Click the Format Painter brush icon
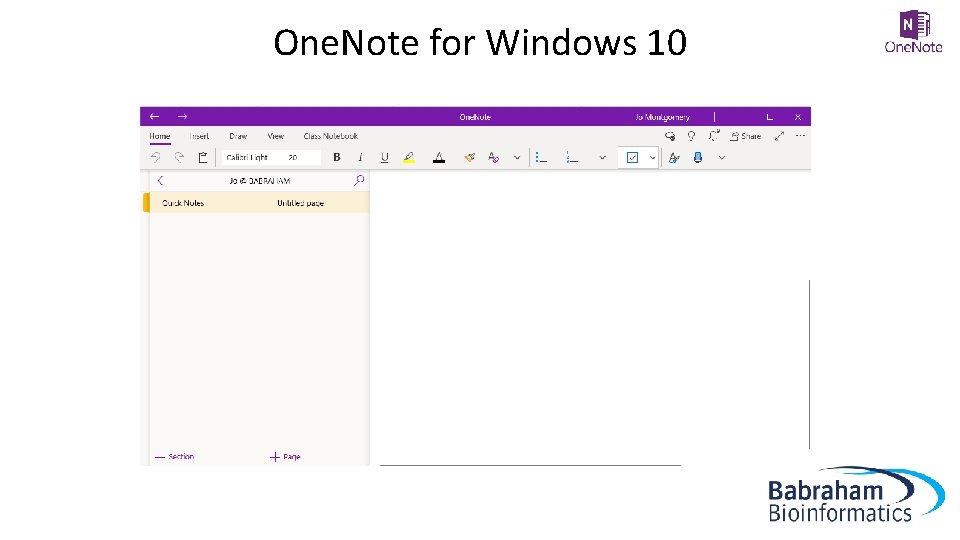The image size is (960, 540). [470, 157]
